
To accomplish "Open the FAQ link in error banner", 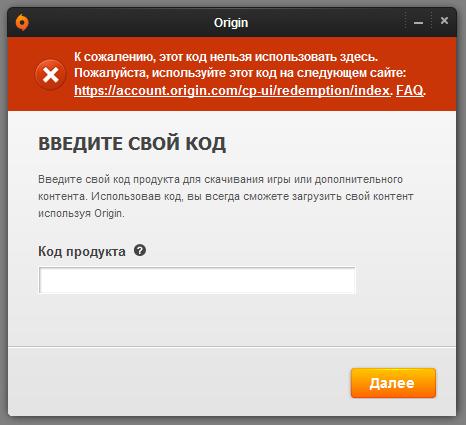I will tap(410, 90).
